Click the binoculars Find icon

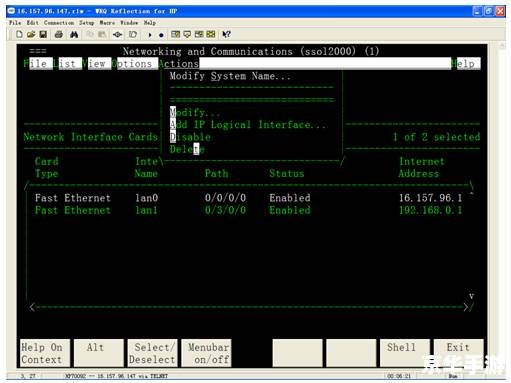[x=74, y=34]
